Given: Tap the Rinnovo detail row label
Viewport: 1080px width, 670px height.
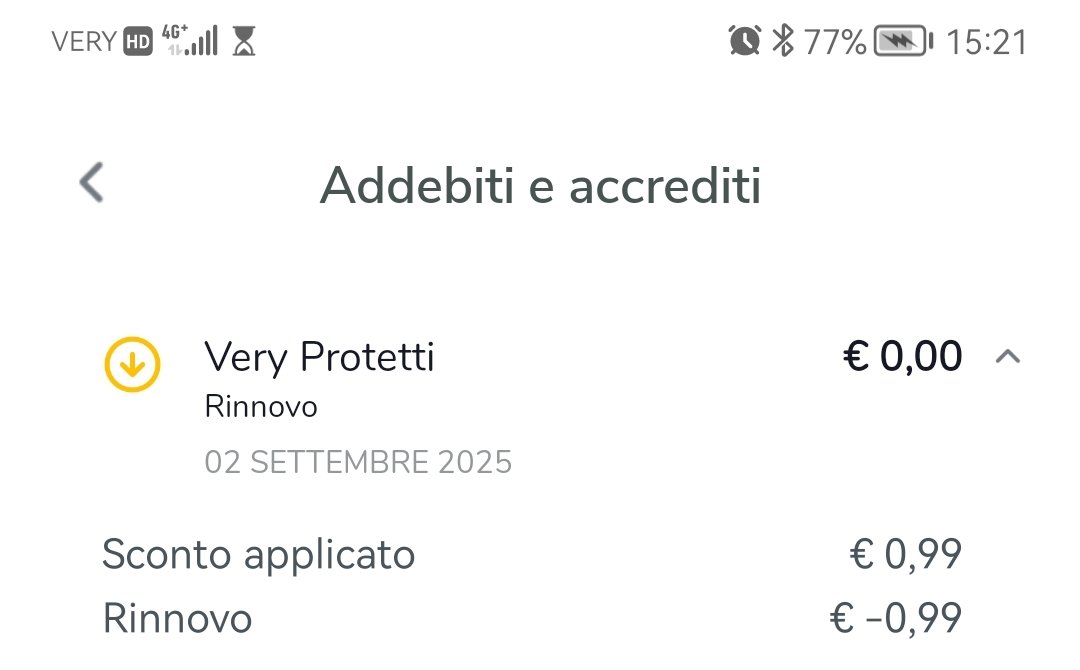Looking at the screenshot, I should (x=177, y=618).
